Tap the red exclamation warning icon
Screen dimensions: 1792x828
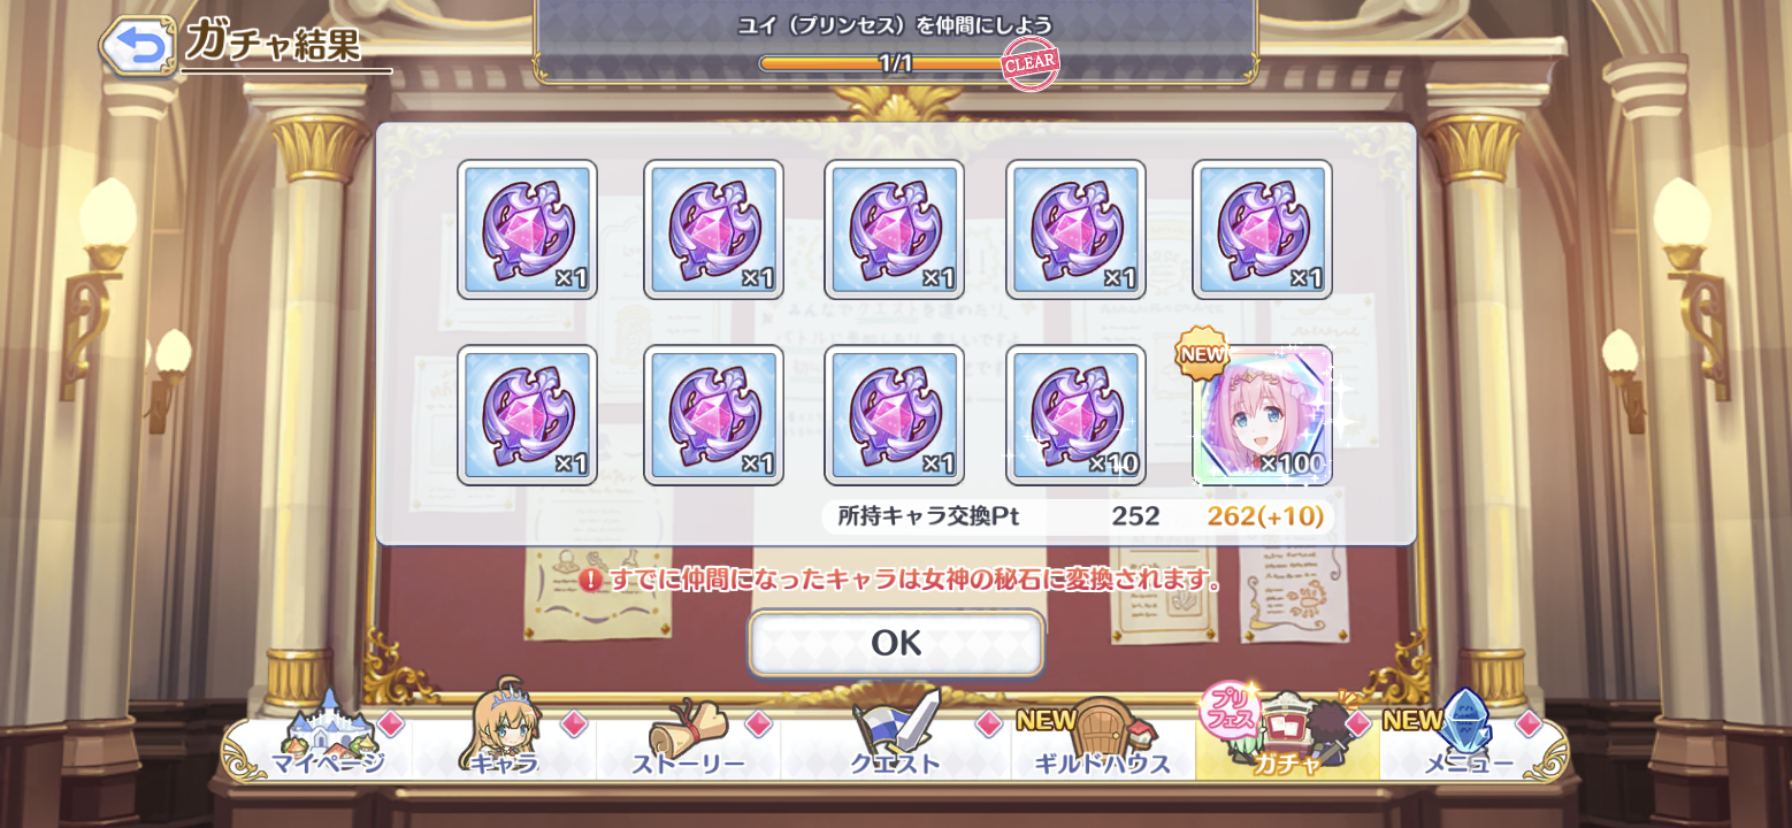tap(590, 579)
